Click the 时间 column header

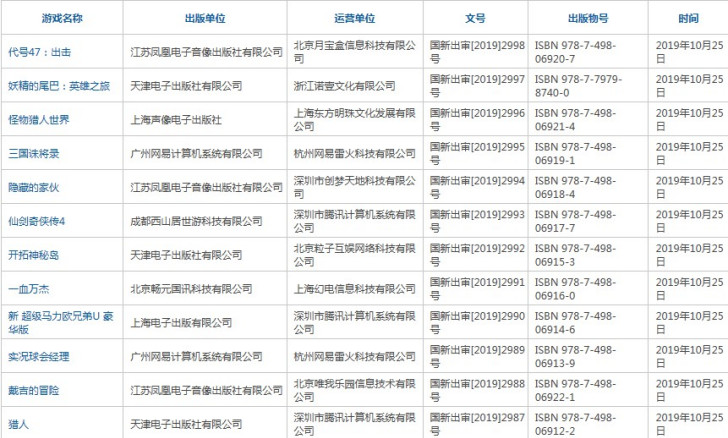pyautogui.click(x=688, y=18)
